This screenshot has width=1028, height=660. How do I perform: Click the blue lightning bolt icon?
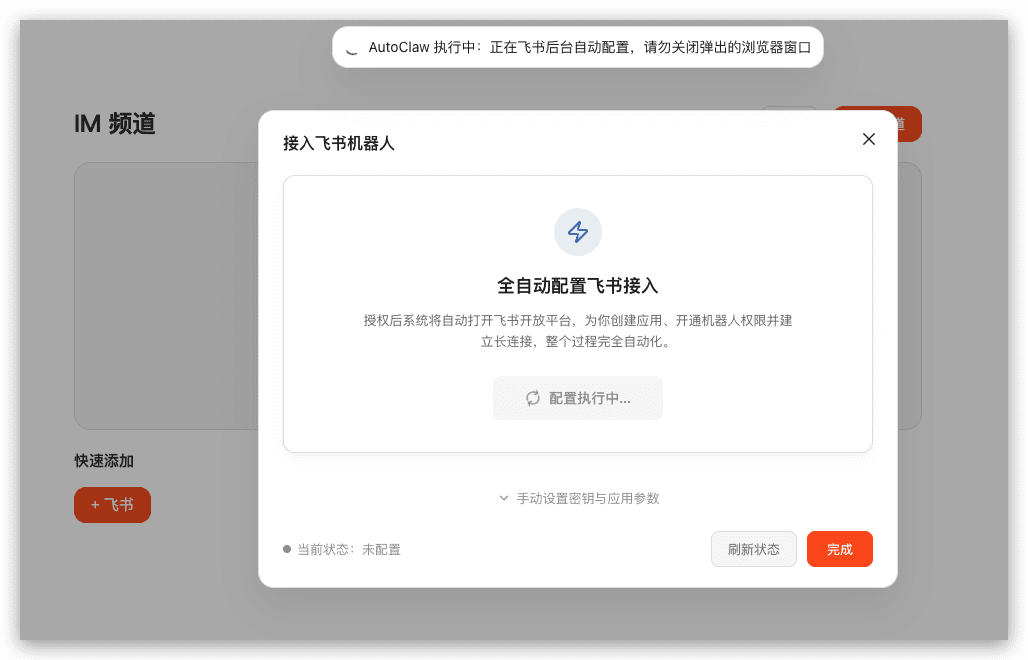pos(578,232)
